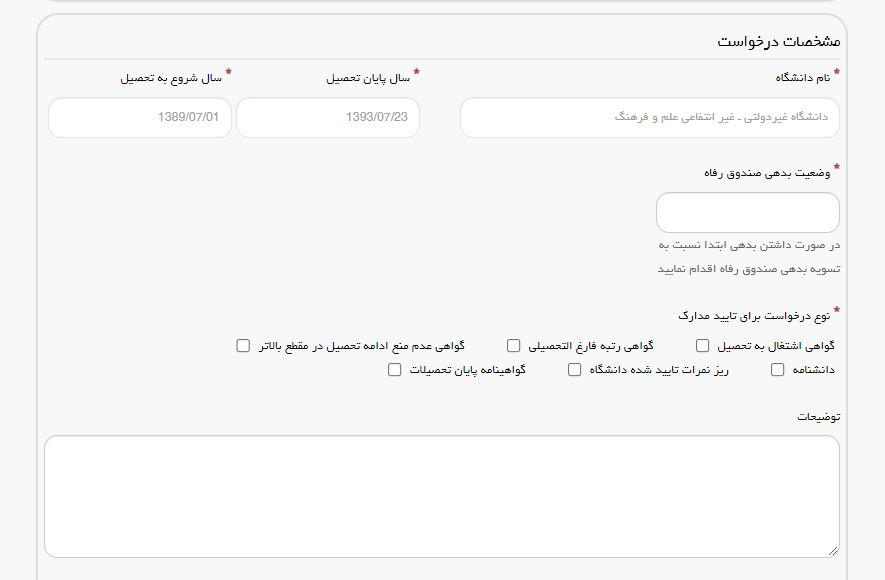The height and width of the screenshot is (580, 885).
Task: Click the سال پایان تحصیل label
Action: pos(368,78)
